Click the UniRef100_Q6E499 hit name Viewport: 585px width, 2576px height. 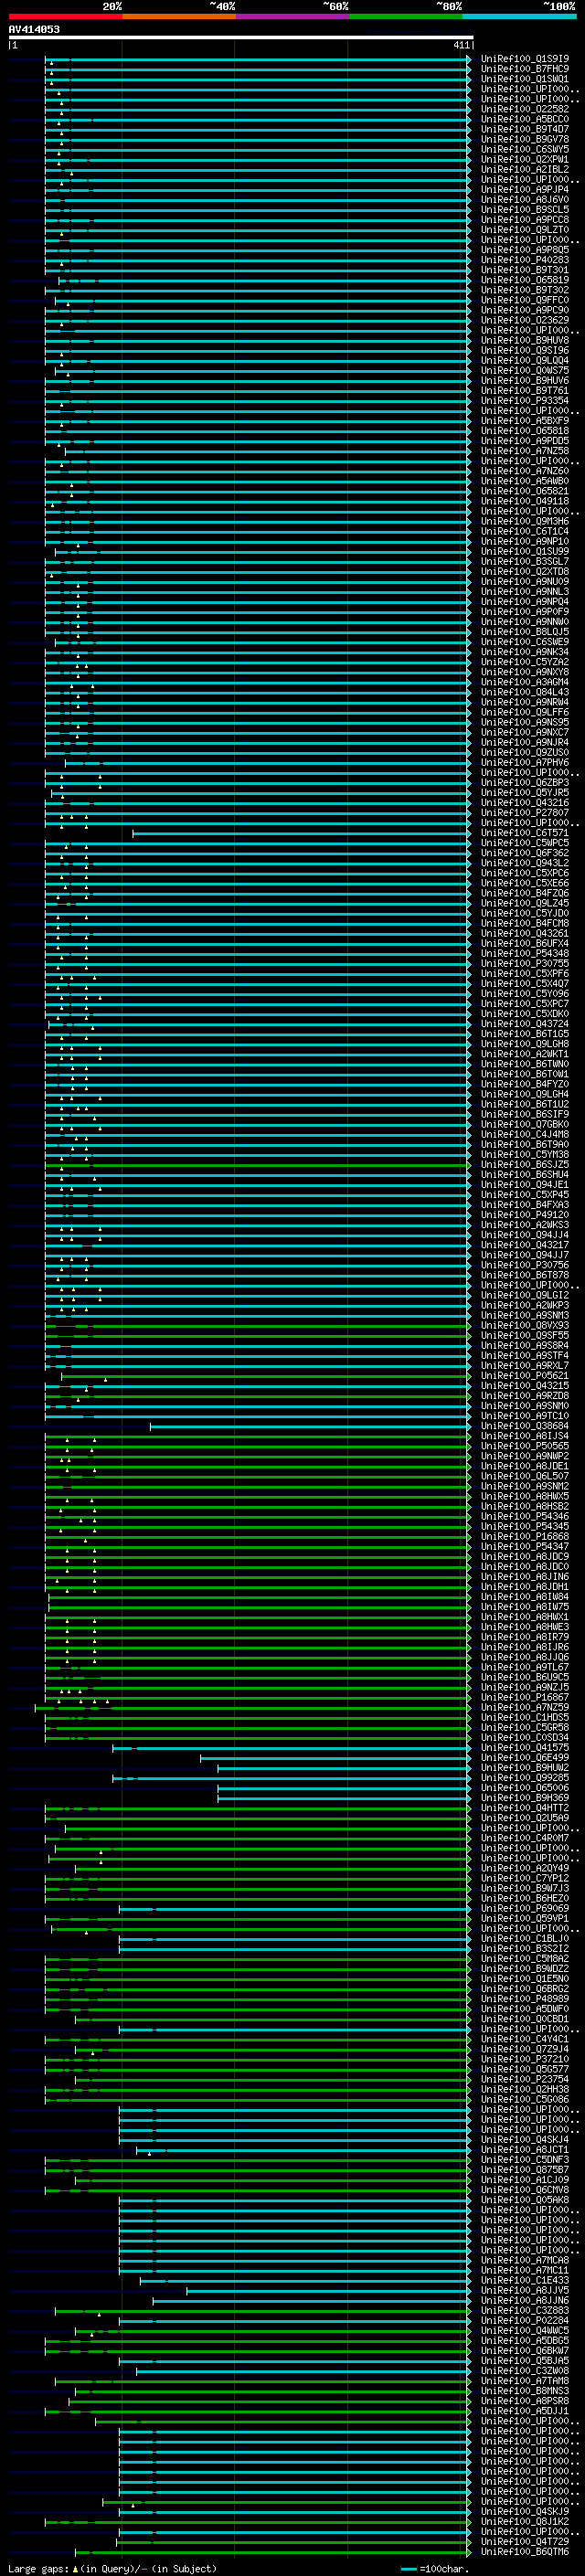(525, 1757)
